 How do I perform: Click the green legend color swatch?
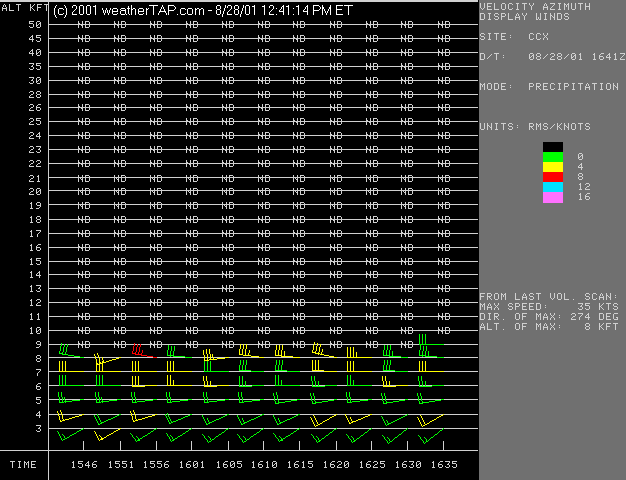(552, 156)
